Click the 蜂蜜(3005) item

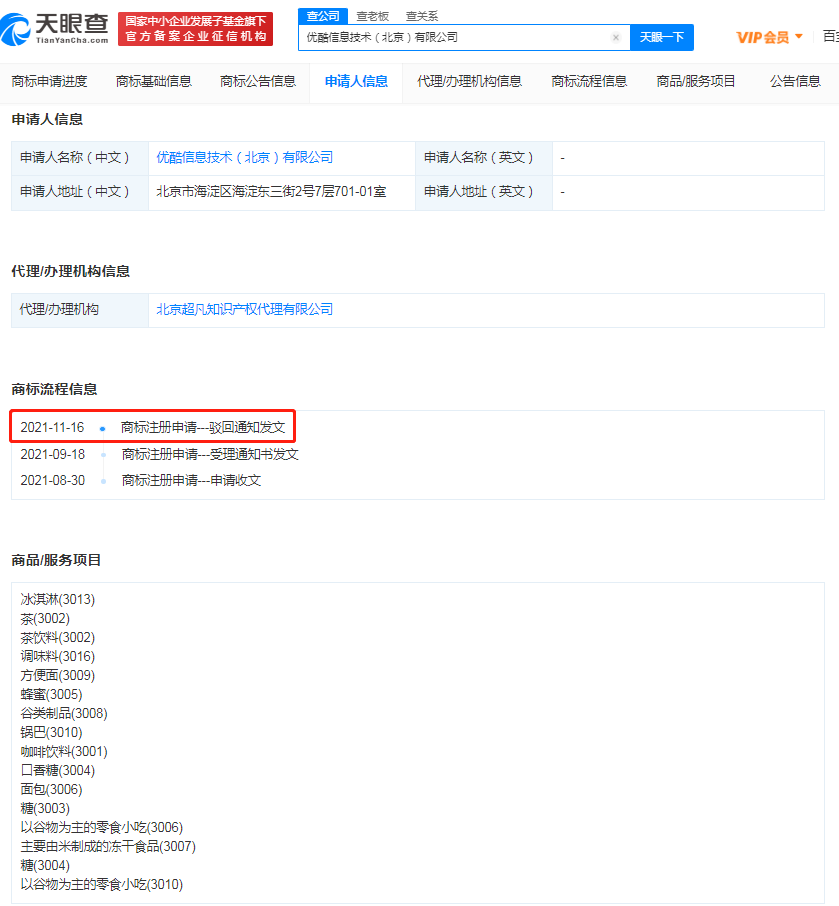51,695
